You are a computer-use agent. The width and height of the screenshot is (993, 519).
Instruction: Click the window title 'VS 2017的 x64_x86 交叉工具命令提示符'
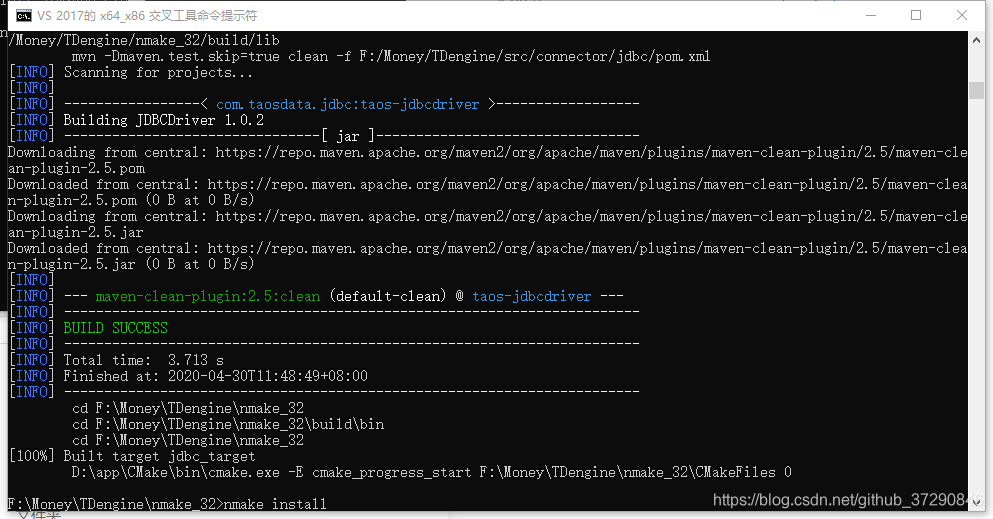click(x=147, y=16)
